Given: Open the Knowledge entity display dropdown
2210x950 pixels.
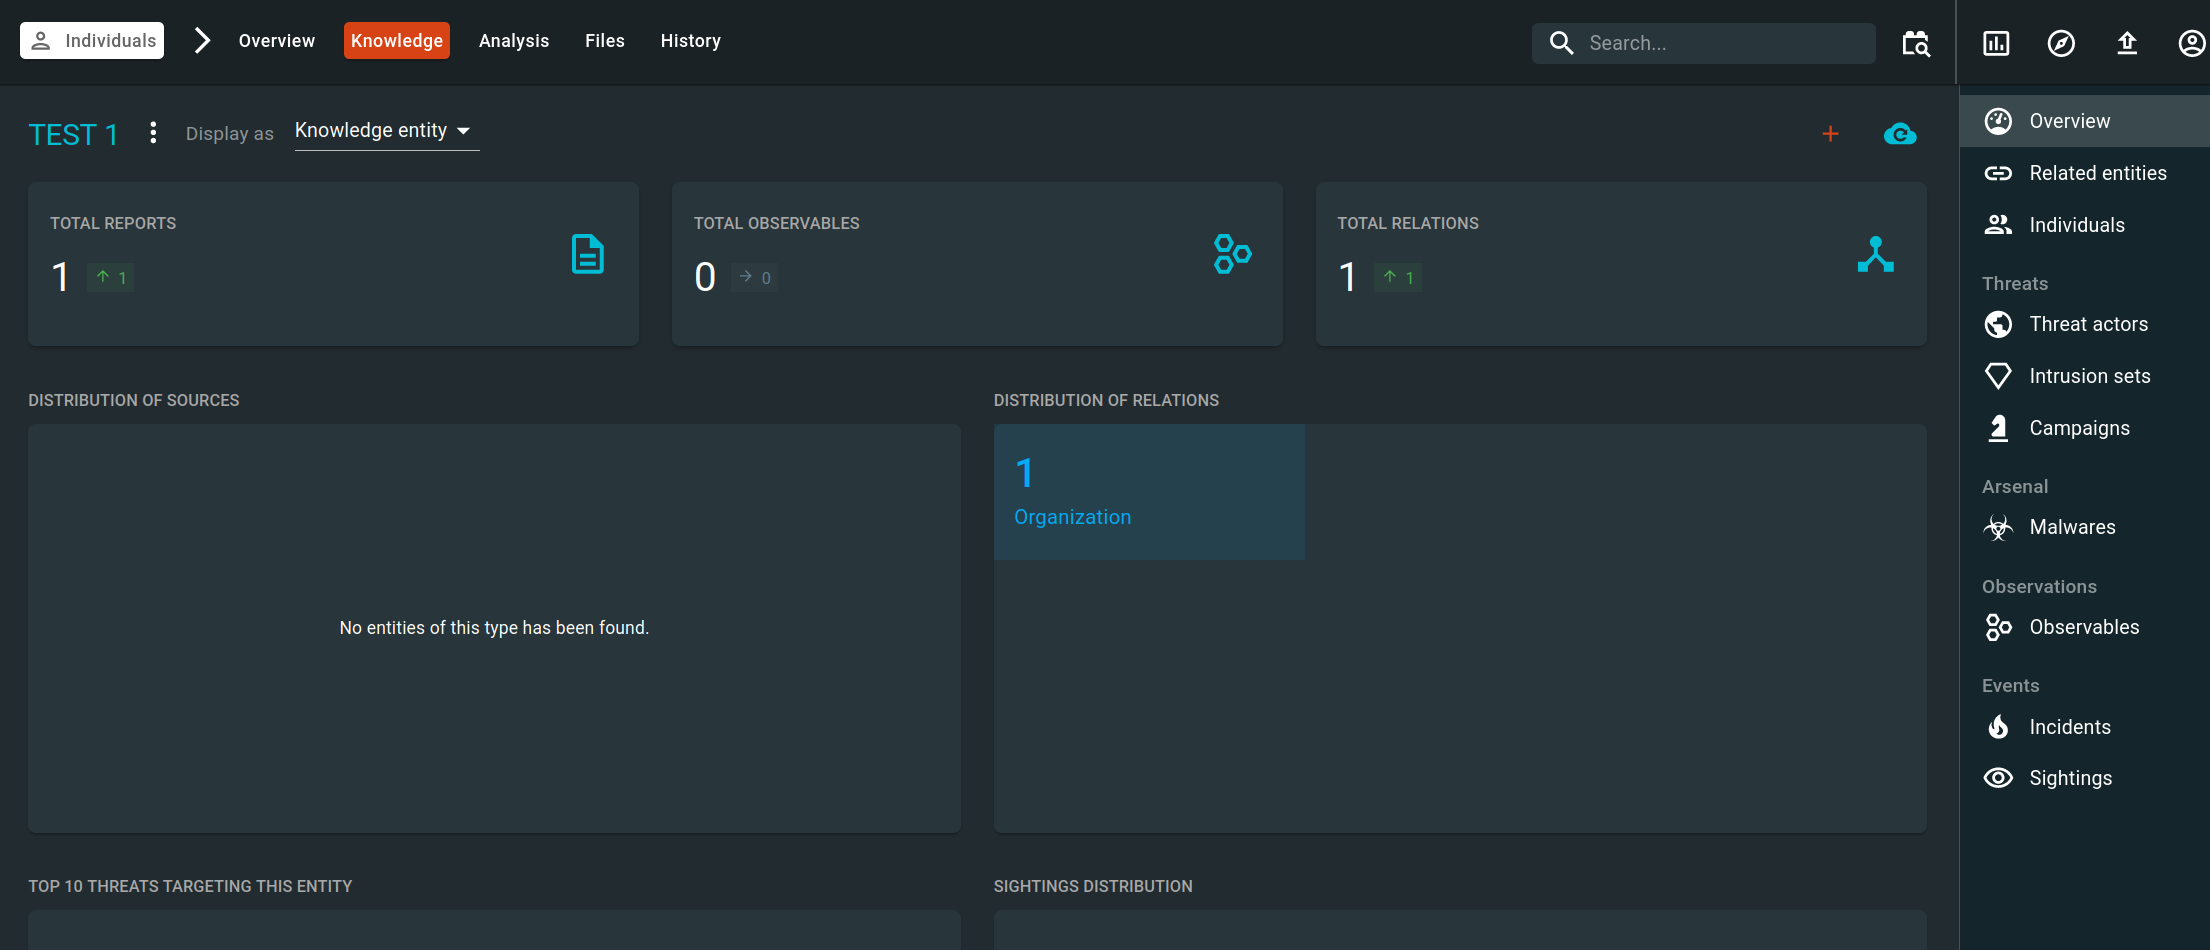Looking at the screenshot, I should (x=387, y=131).
